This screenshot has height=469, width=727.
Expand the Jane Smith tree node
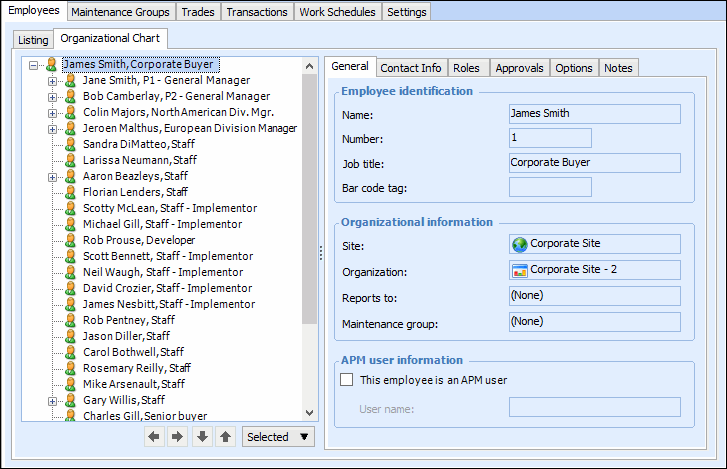pyautogui.click(x=53, y=81)
